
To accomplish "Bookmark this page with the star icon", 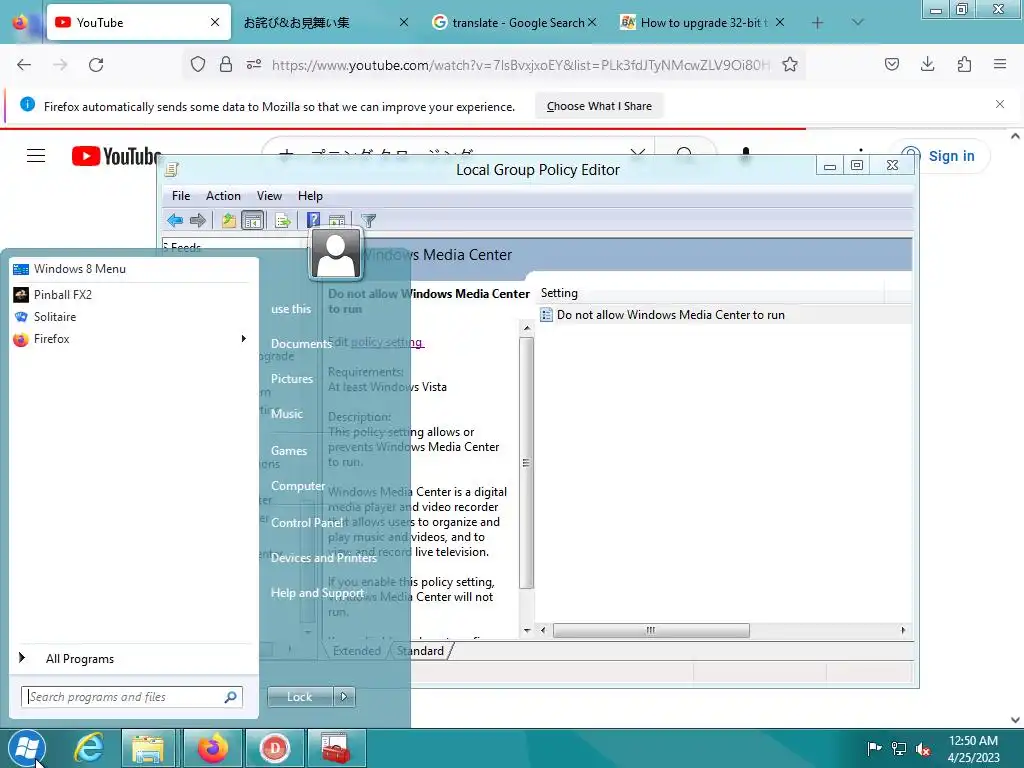I will coord(790,65).
